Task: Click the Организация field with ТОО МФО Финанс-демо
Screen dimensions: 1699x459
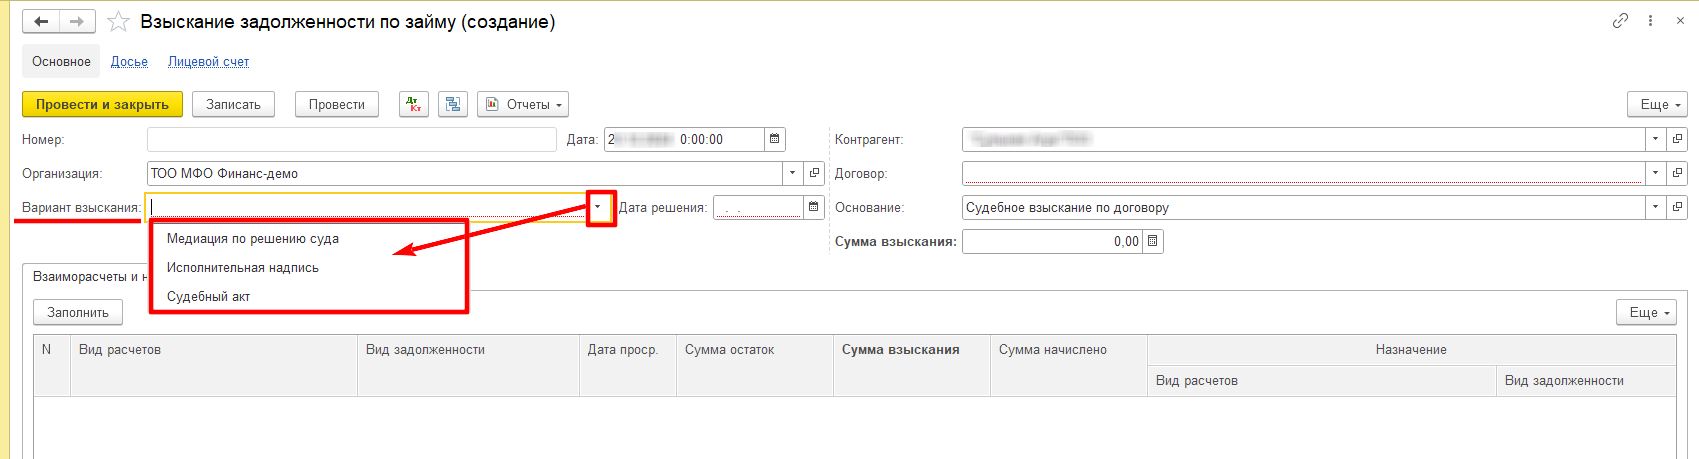Action: [465, 173]
